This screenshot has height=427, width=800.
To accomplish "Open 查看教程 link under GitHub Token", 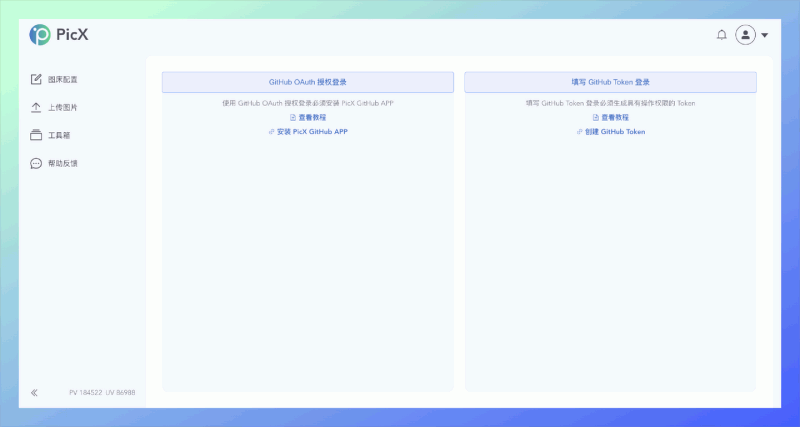I will (610, 117).
